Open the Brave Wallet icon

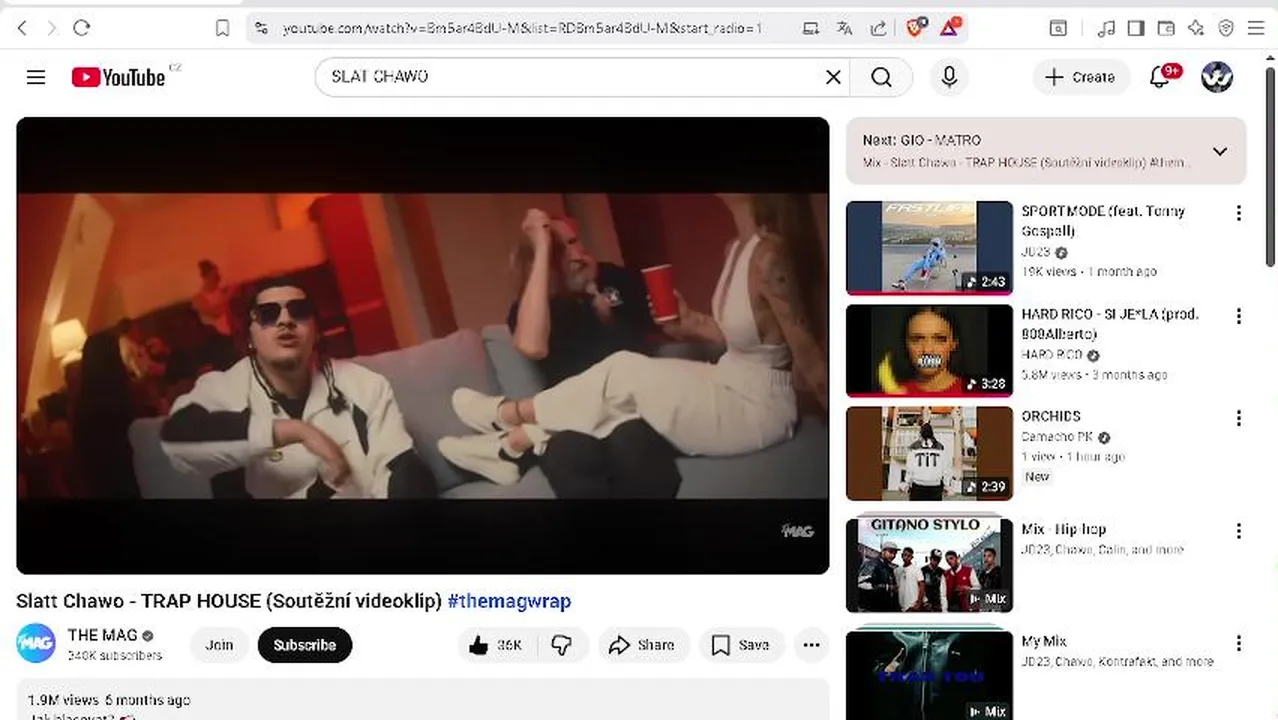pyautogui.click(x=1166, y=28)
